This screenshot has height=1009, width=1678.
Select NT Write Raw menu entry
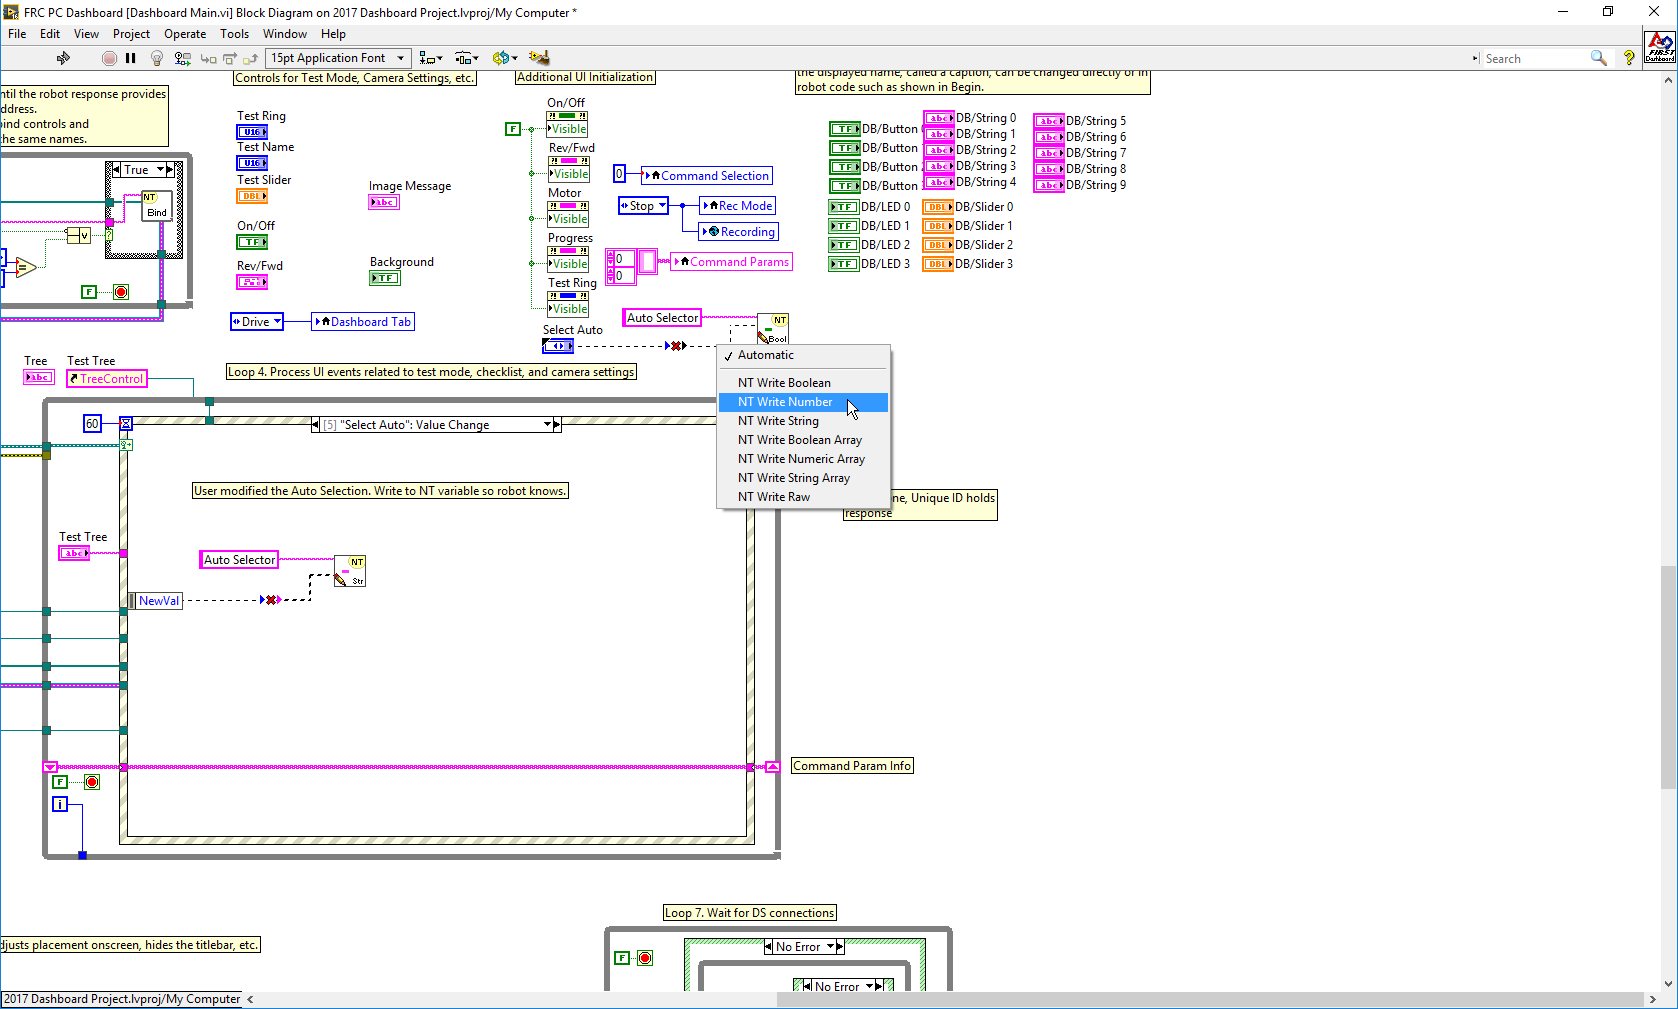(x=804, y=497)
